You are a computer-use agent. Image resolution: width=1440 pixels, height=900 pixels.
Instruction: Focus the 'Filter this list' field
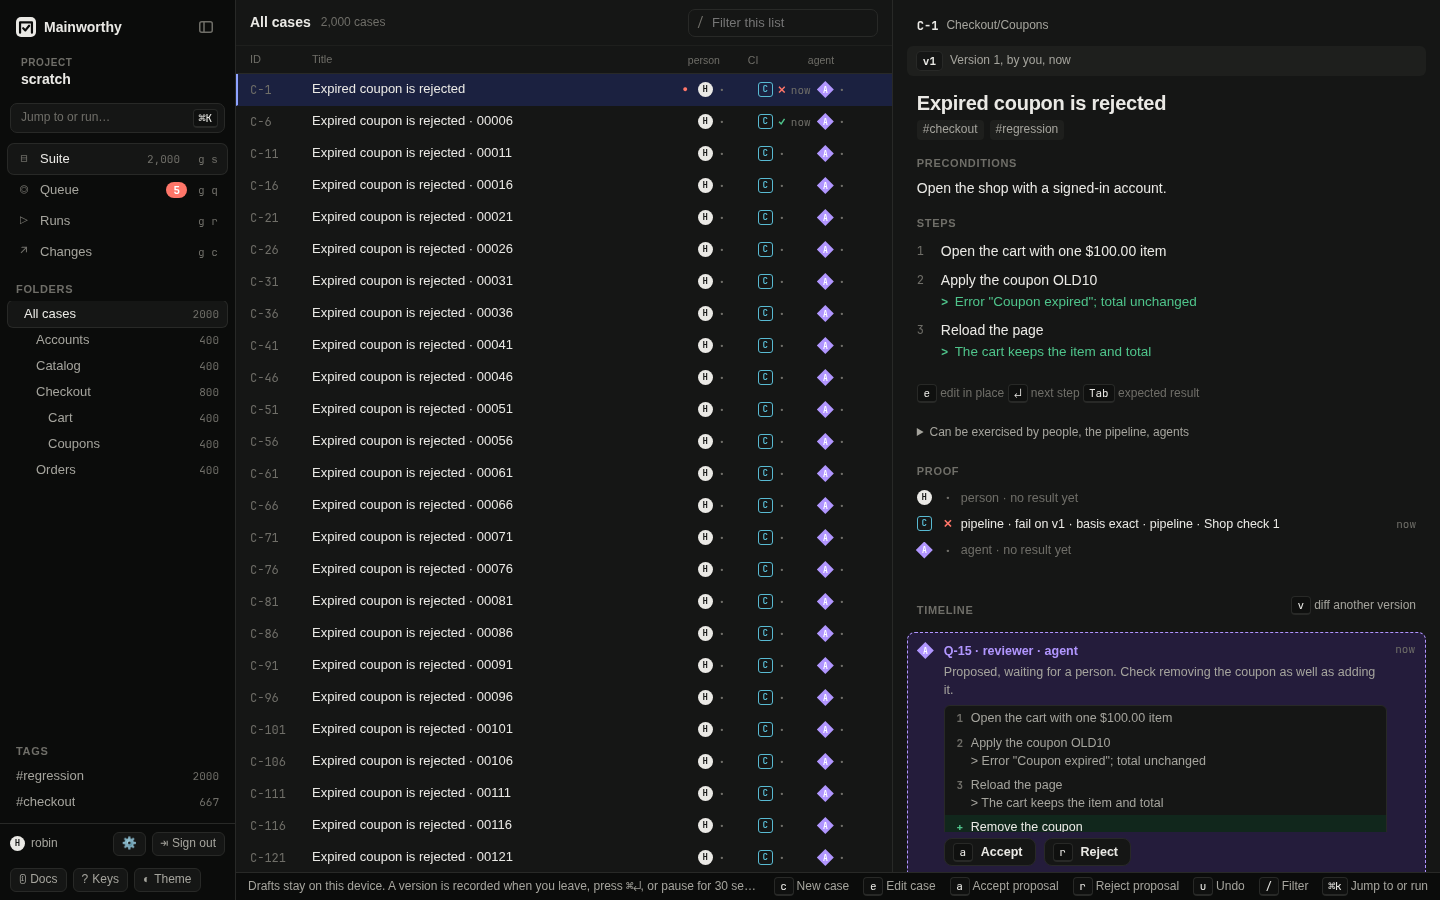(x=783, y=23)
